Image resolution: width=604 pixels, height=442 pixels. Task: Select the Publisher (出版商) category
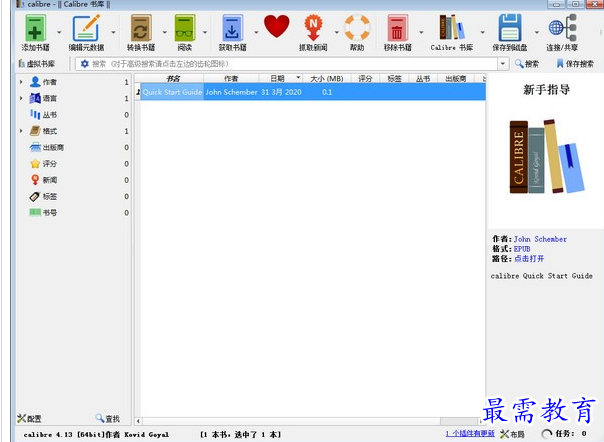47,147
